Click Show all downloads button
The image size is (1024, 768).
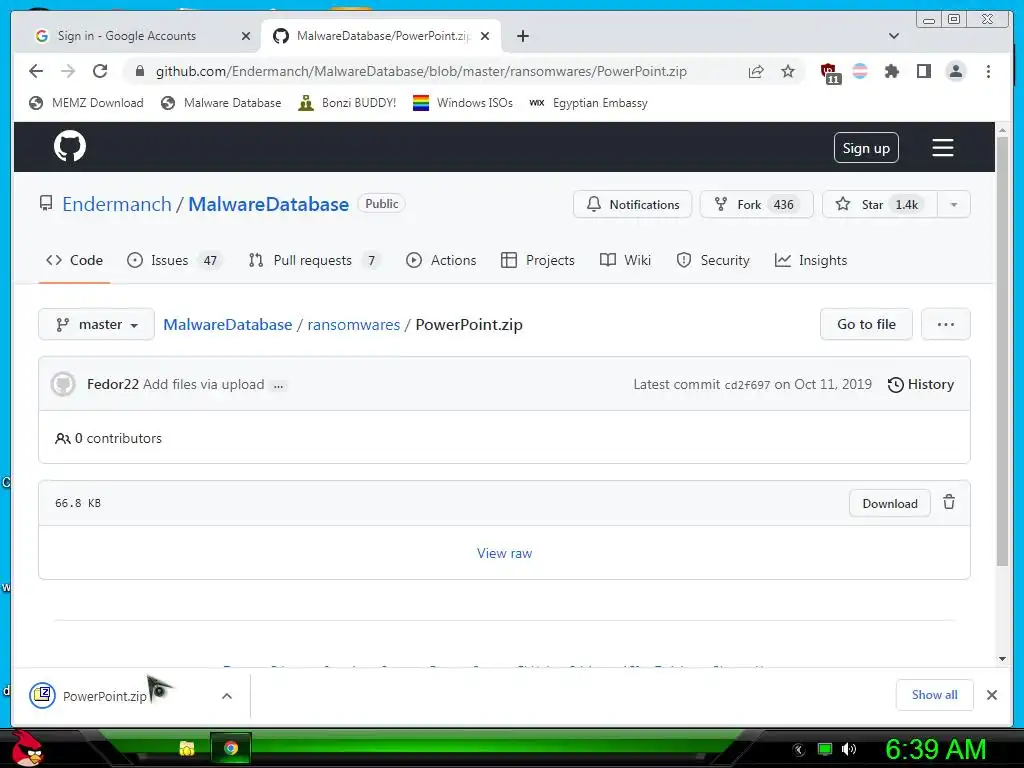pyautogui.click(x=935, y=695)
